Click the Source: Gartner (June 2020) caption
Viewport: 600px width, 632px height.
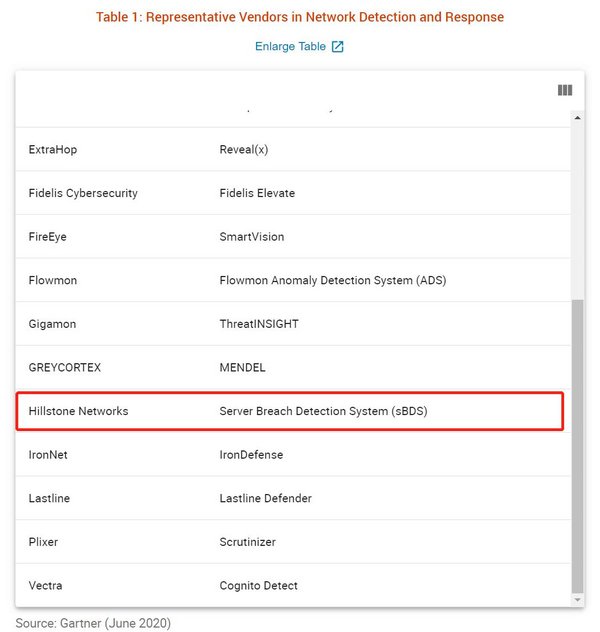[93, 623]
